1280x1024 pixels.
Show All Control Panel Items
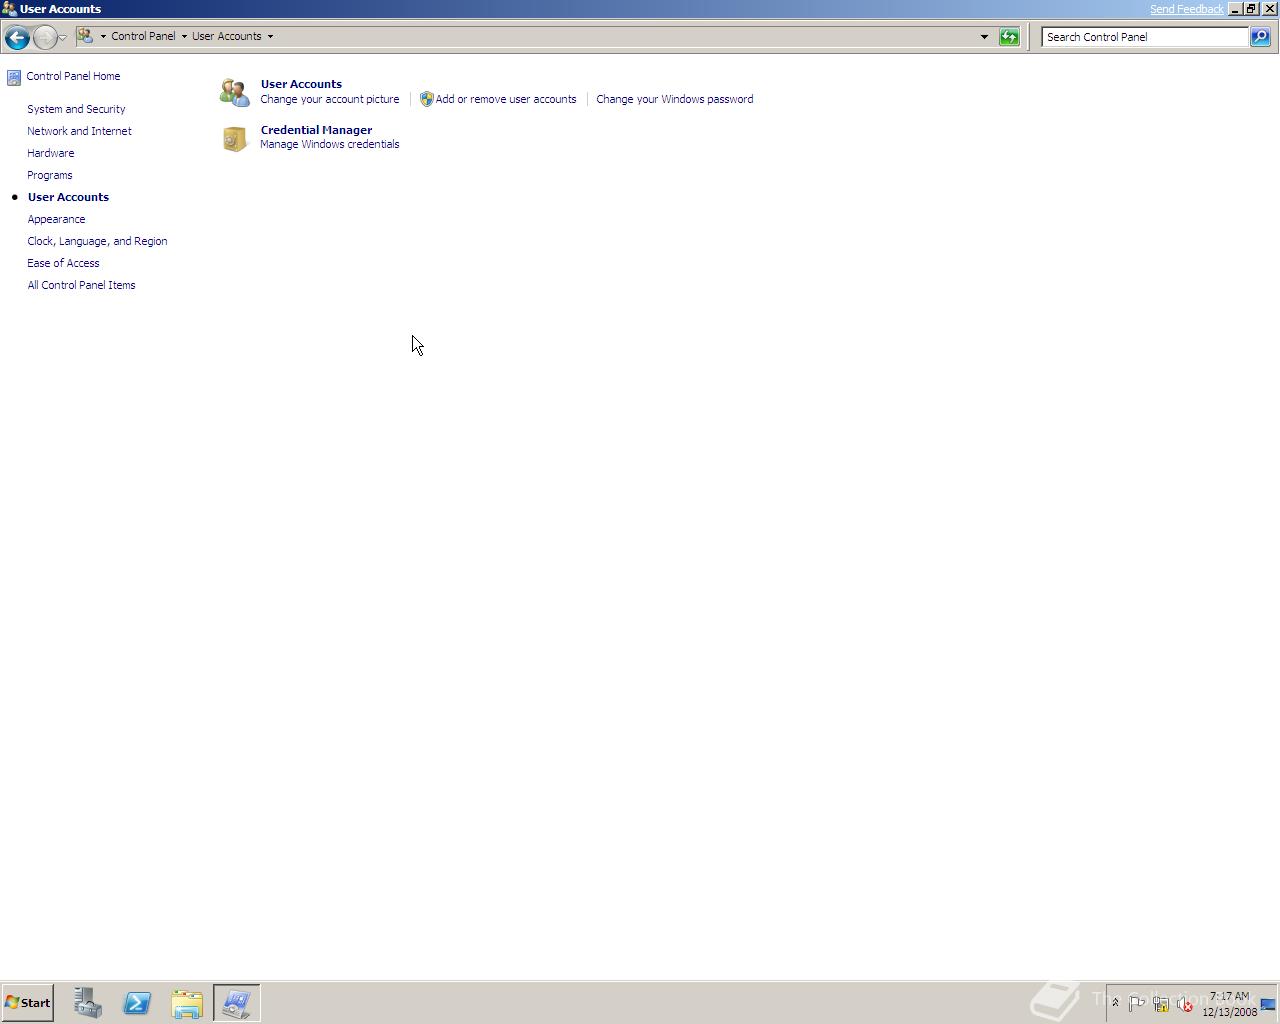click(x=81, y=285)
